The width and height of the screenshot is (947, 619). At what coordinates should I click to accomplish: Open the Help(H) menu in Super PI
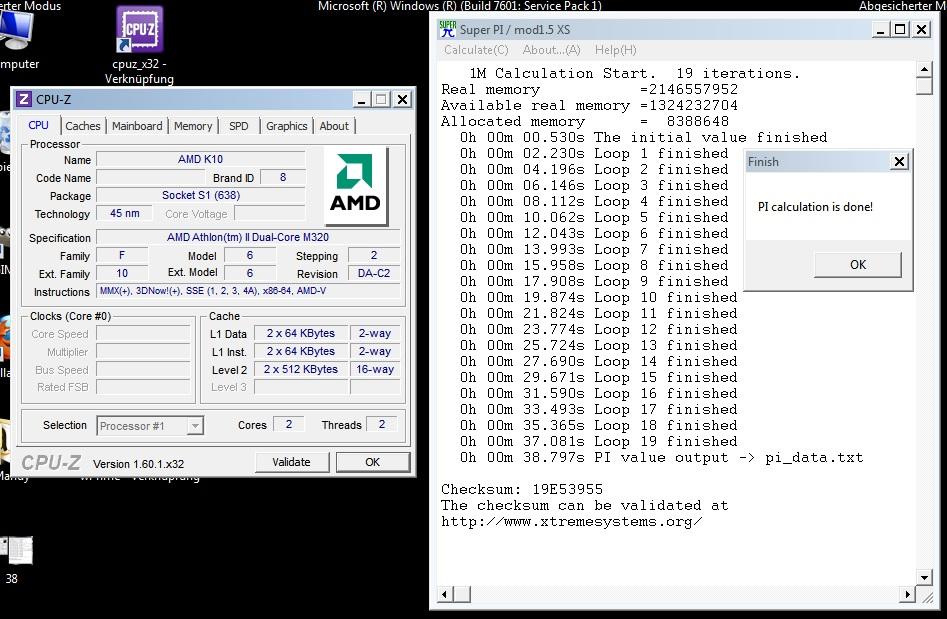tap(615, 50)
